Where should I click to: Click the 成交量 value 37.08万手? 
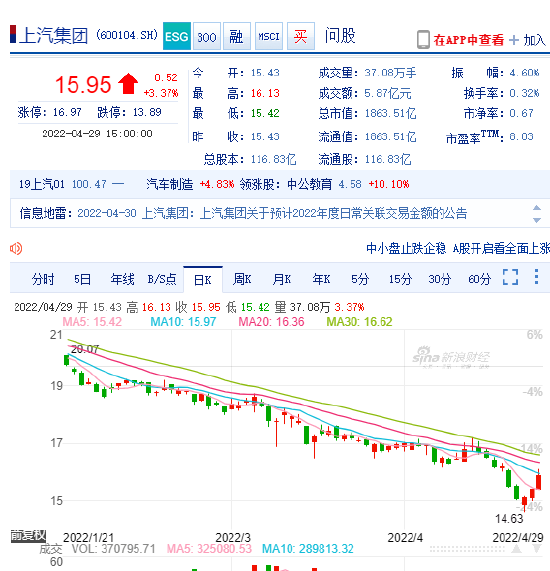coord(390,73)
